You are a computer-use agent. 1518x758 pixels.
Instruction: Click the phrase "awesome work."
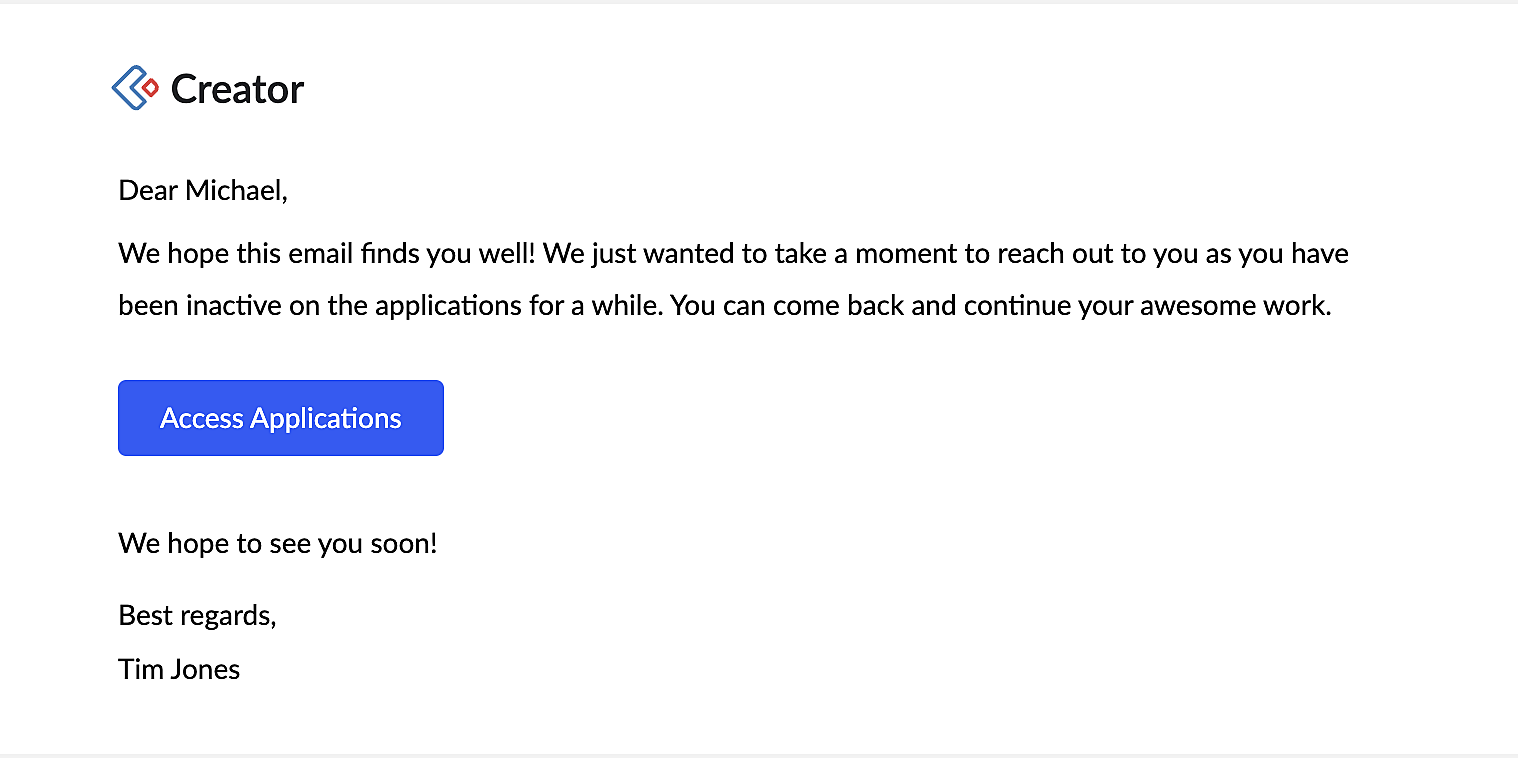point(1236,305)
